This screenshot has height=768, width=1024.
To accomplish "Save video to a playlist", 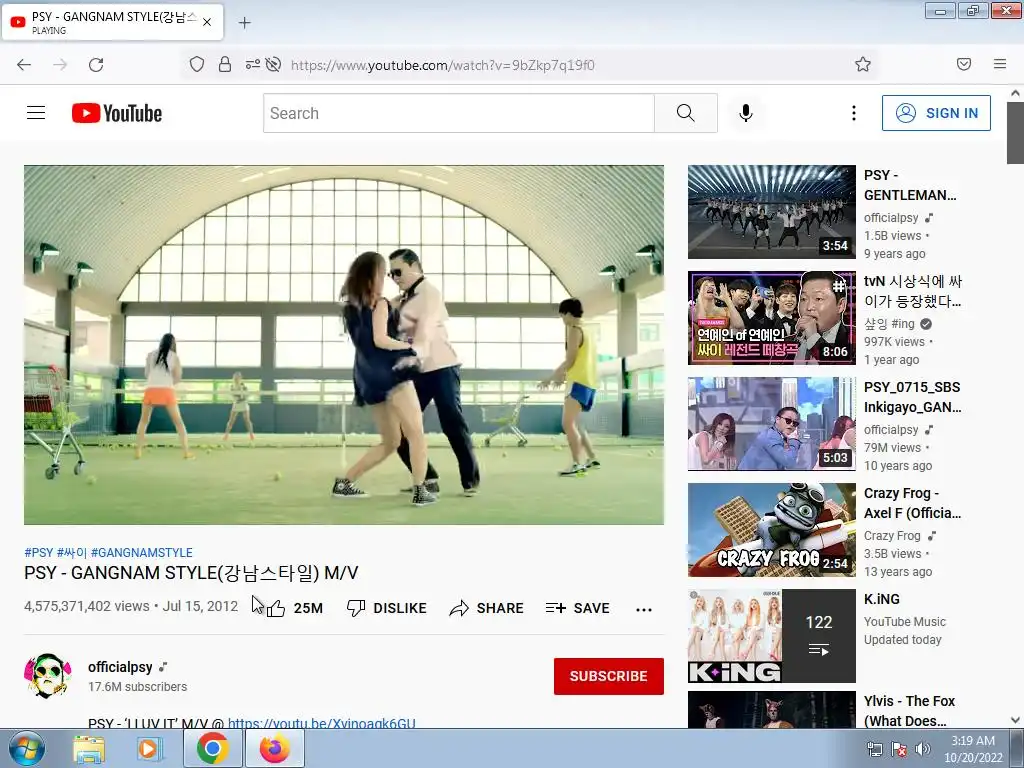I will click(x=578, y=608).
